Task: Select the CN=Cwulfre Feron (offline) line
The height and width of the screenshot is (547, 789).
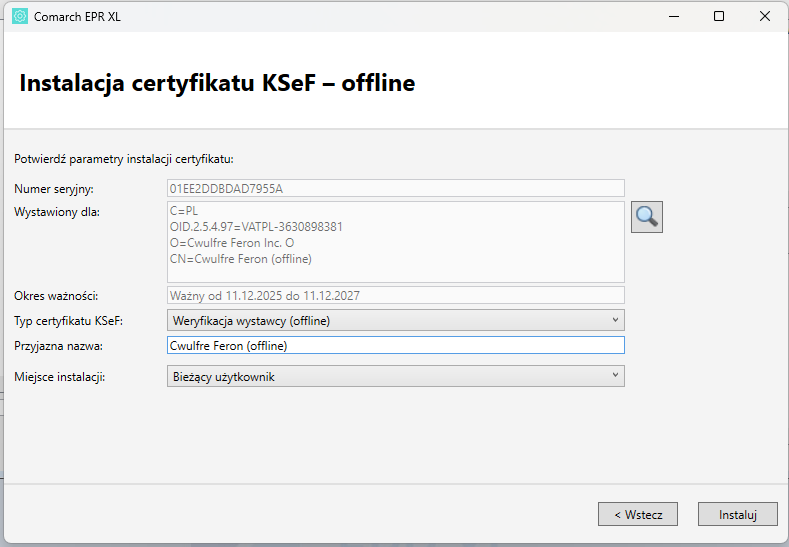Action: coord(241,259)
